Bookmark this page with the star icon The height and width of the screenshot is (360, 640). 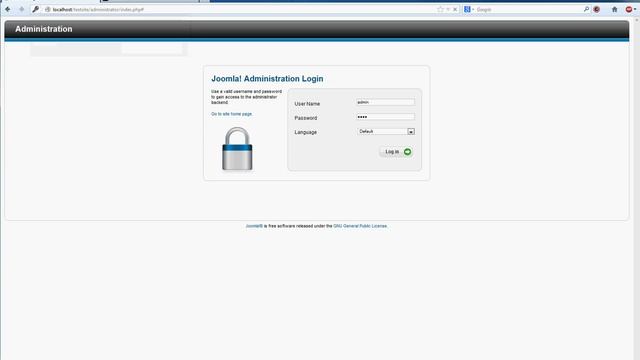coord(440,9)
